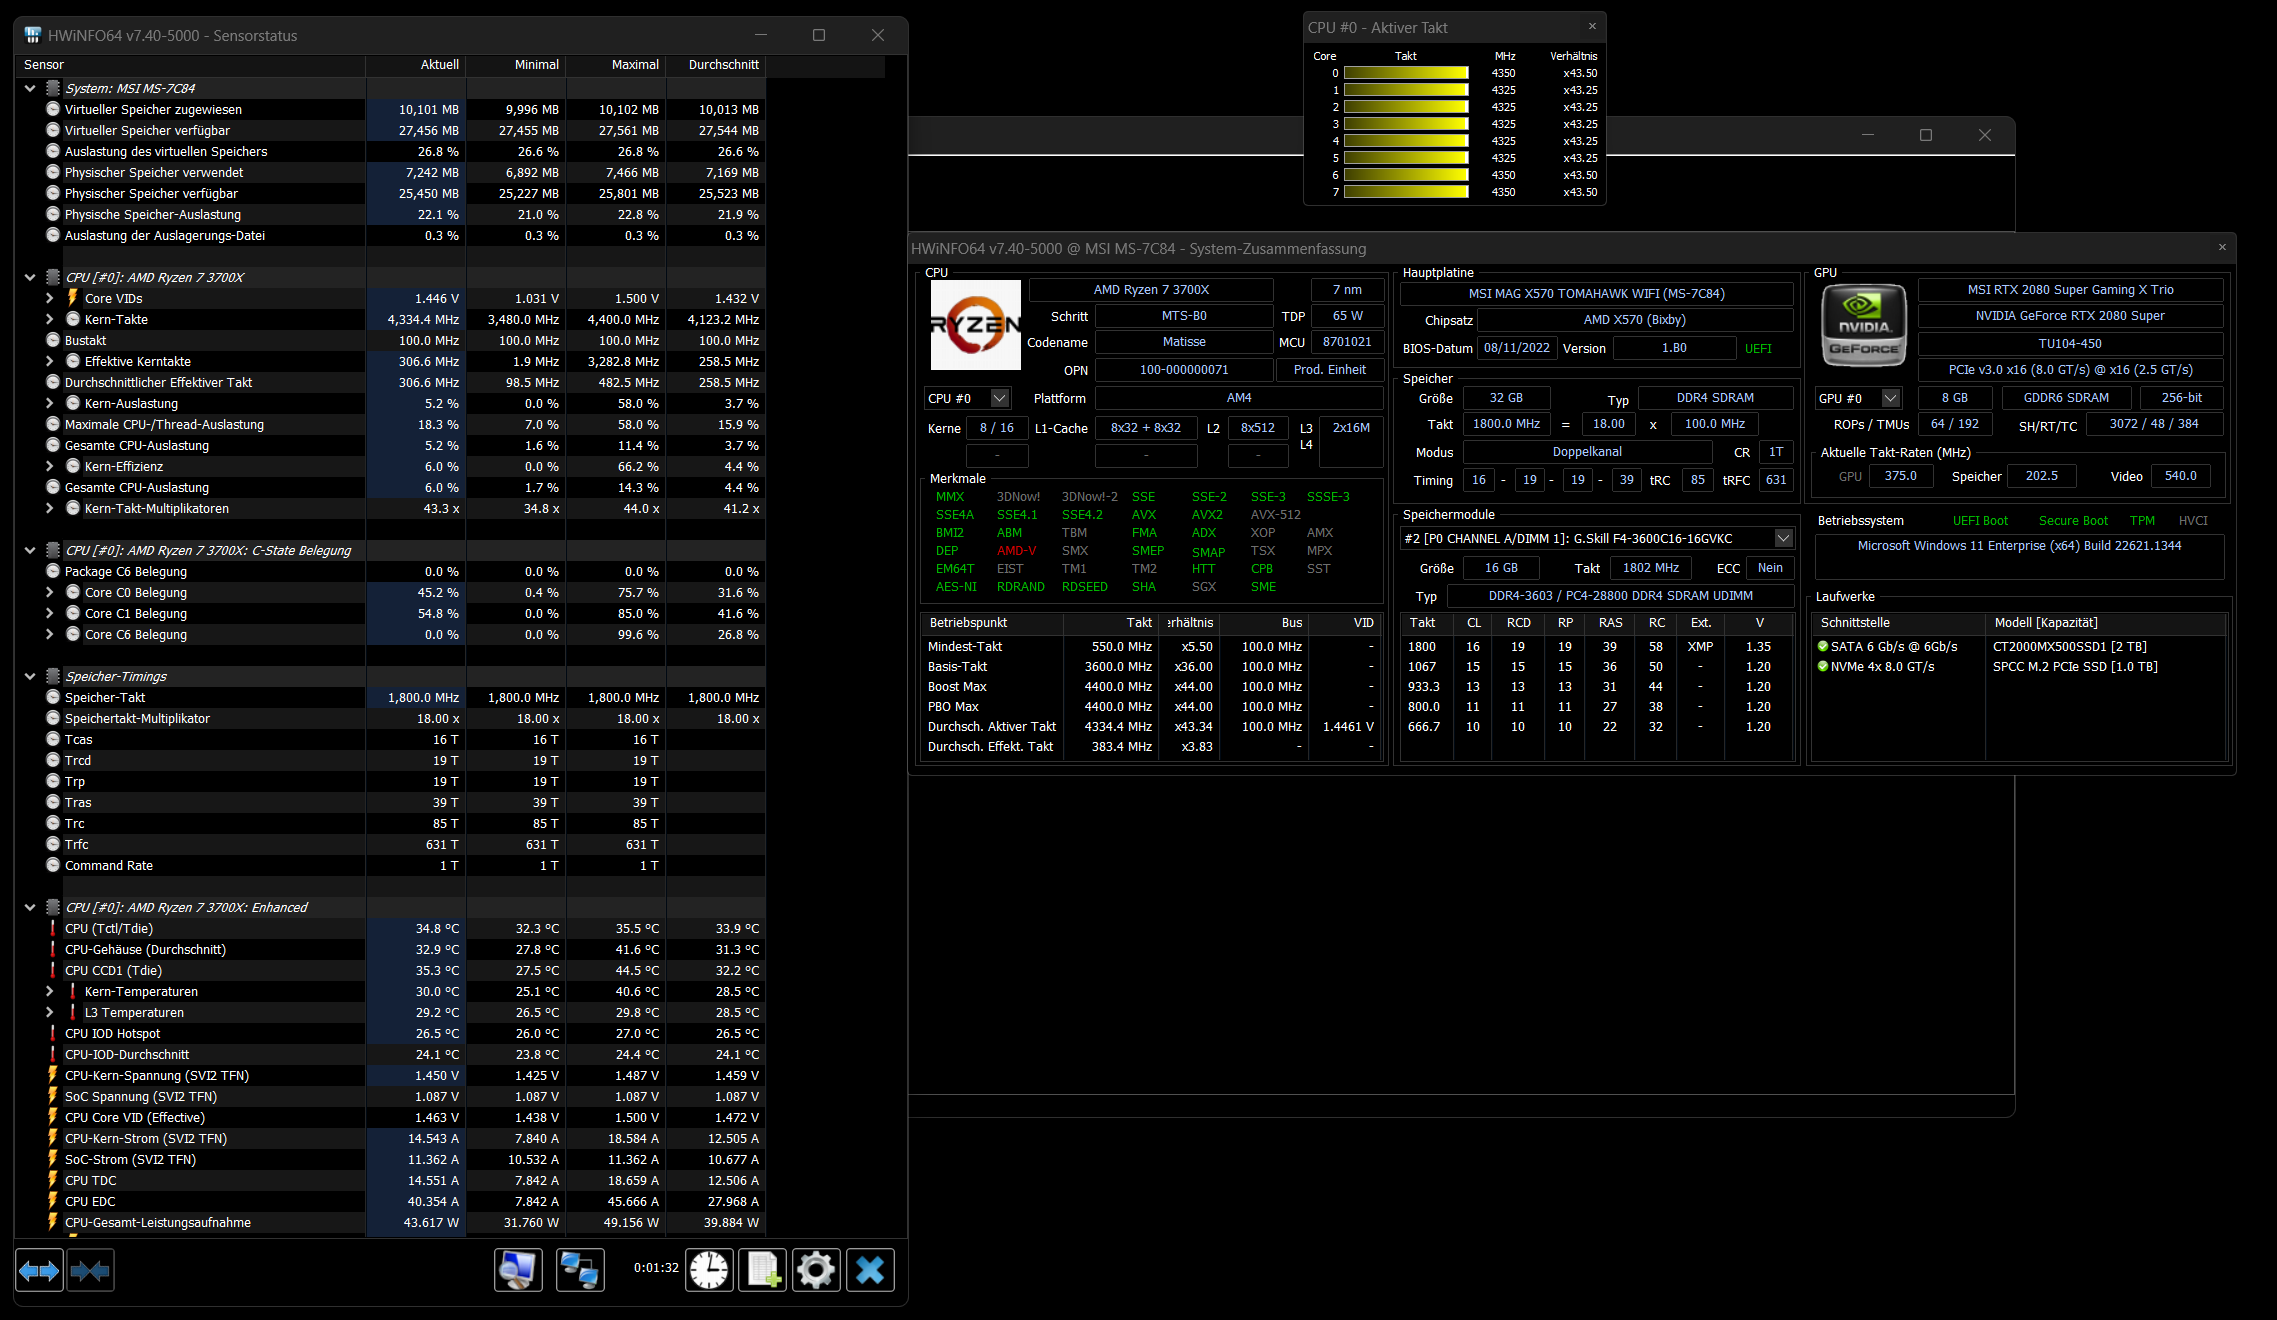The width and height of the screenshot is (2277, 1320).
Task: Click the Aktuell column header
Action: [x=415, y=65]
